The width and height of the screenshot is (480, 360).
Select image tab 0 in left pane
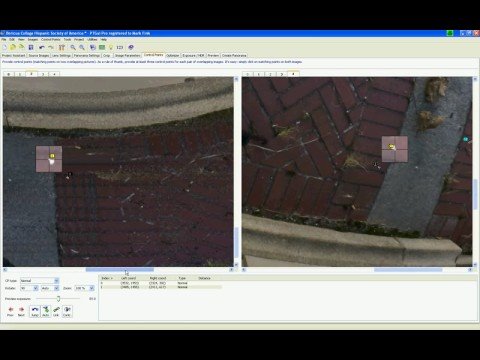click(9, 74)
